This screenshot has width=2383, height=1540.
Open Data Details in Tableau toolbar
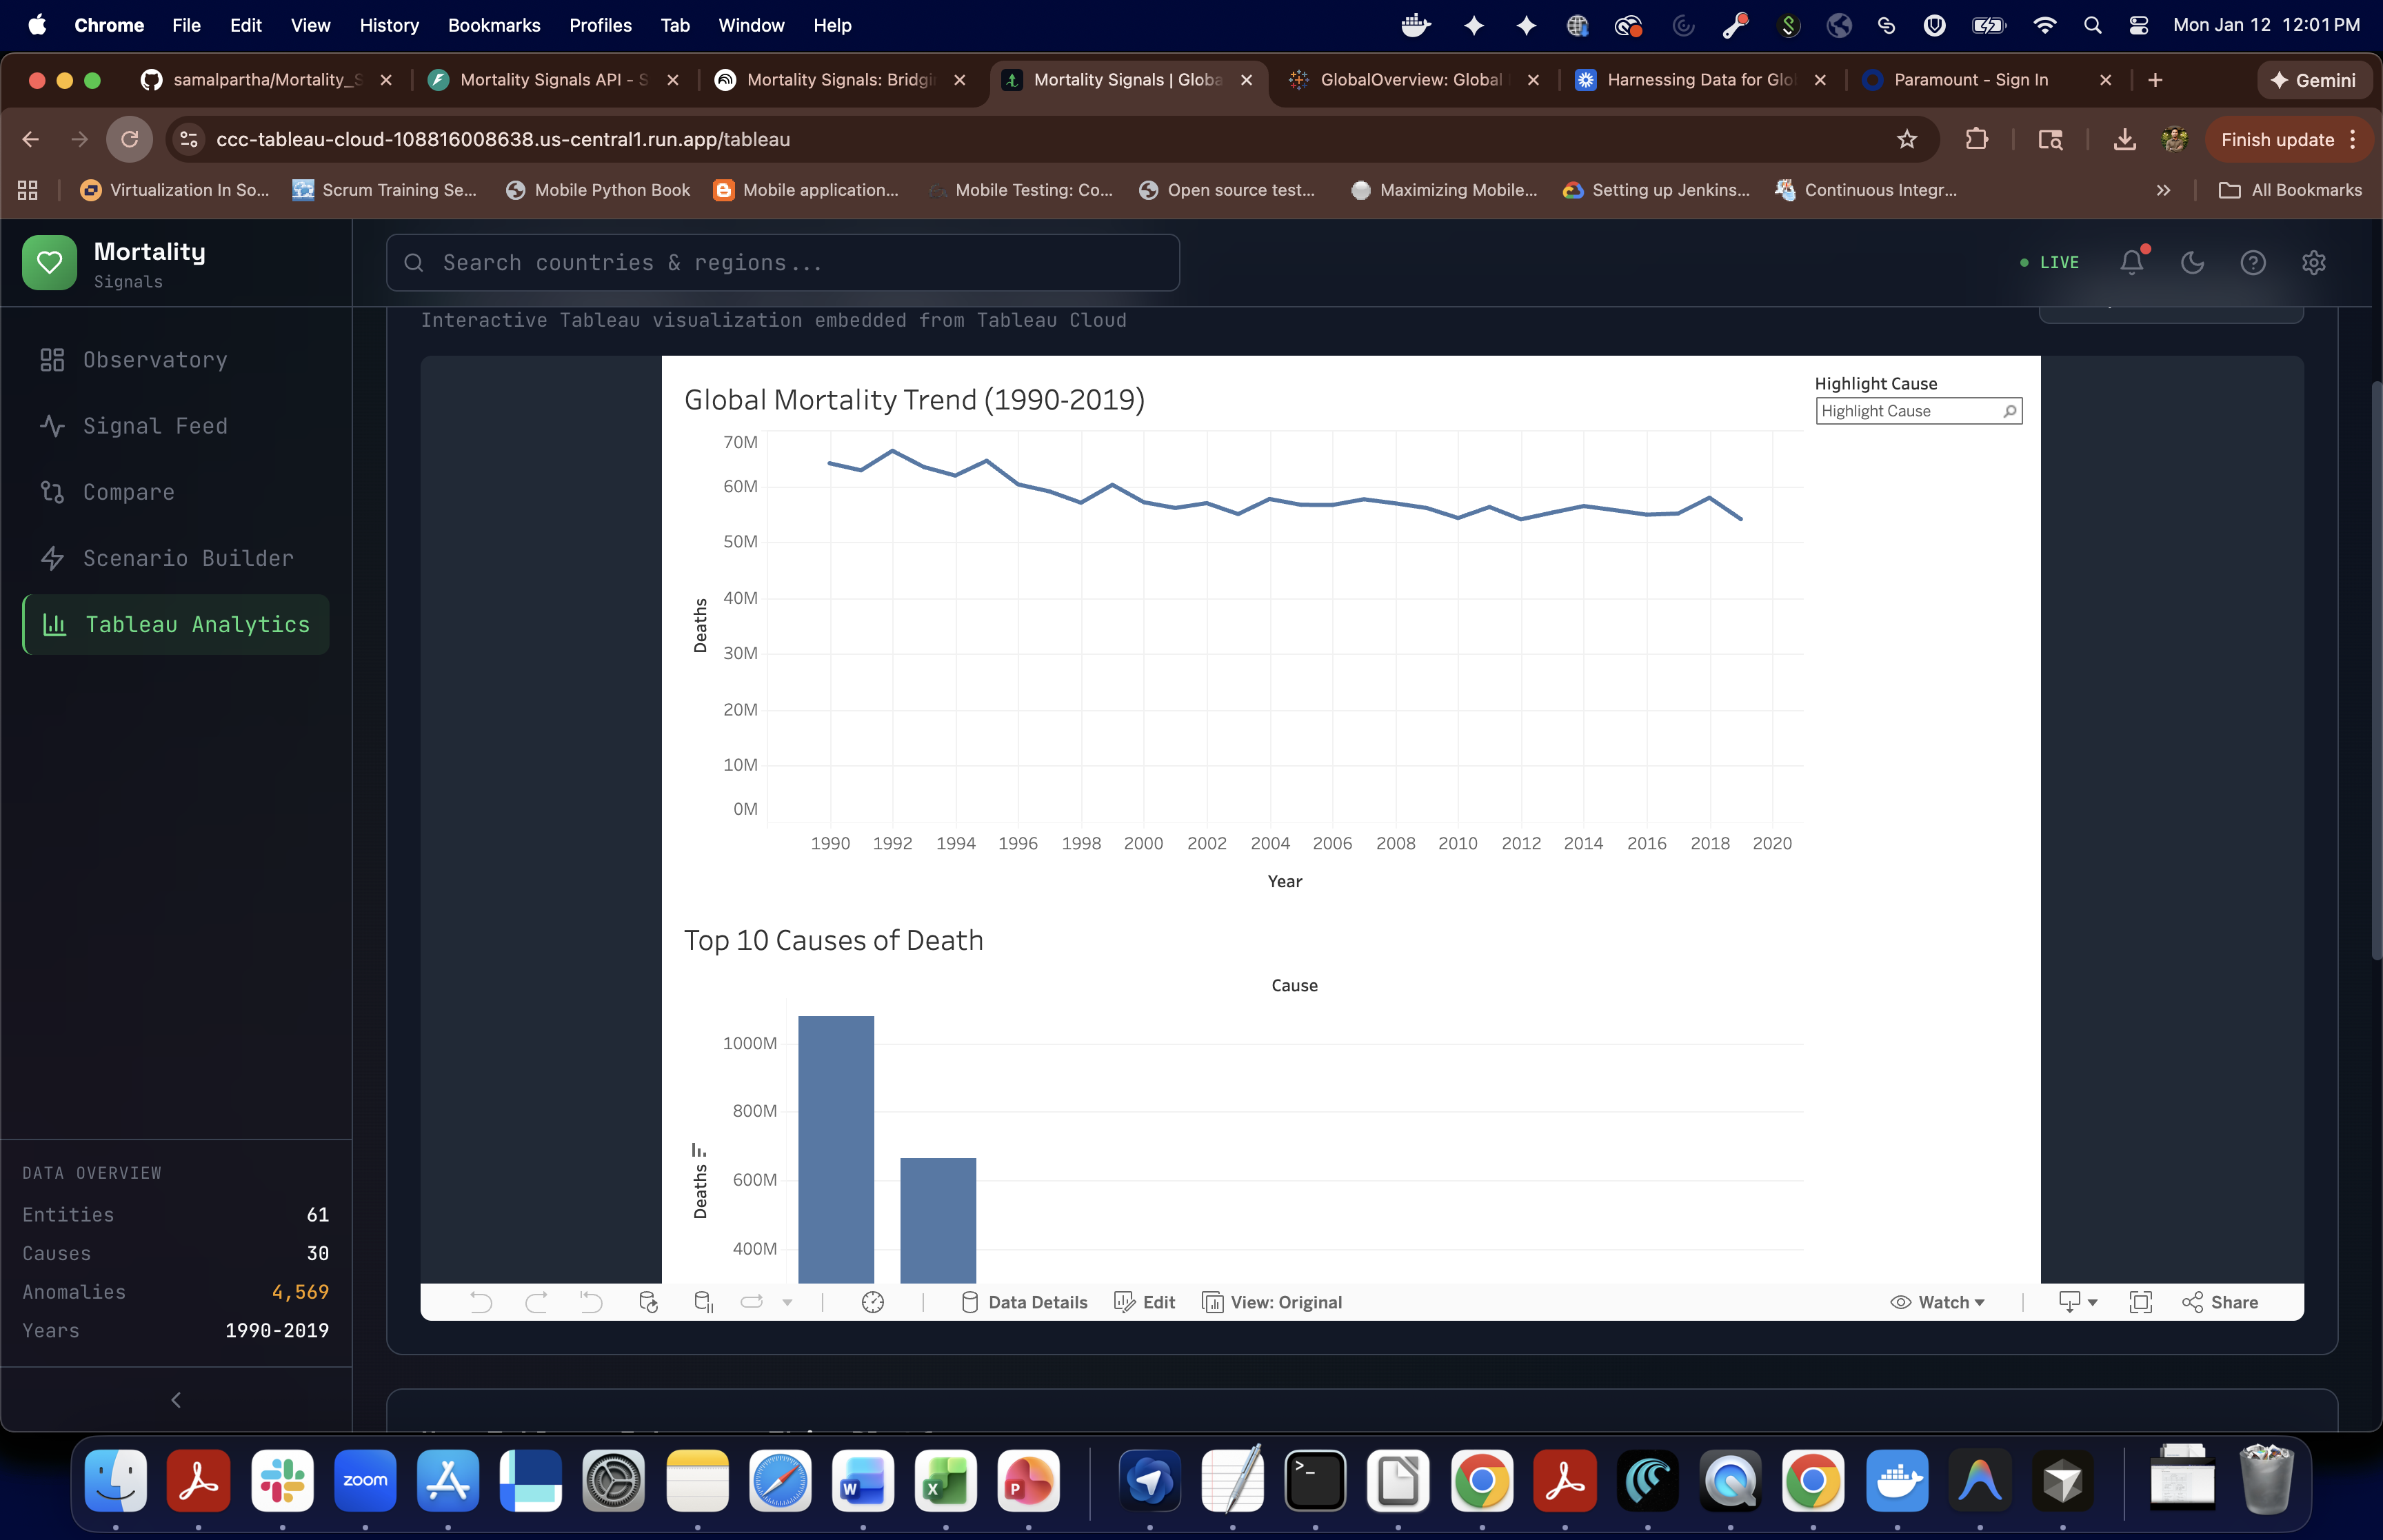coord(1024,1301)
